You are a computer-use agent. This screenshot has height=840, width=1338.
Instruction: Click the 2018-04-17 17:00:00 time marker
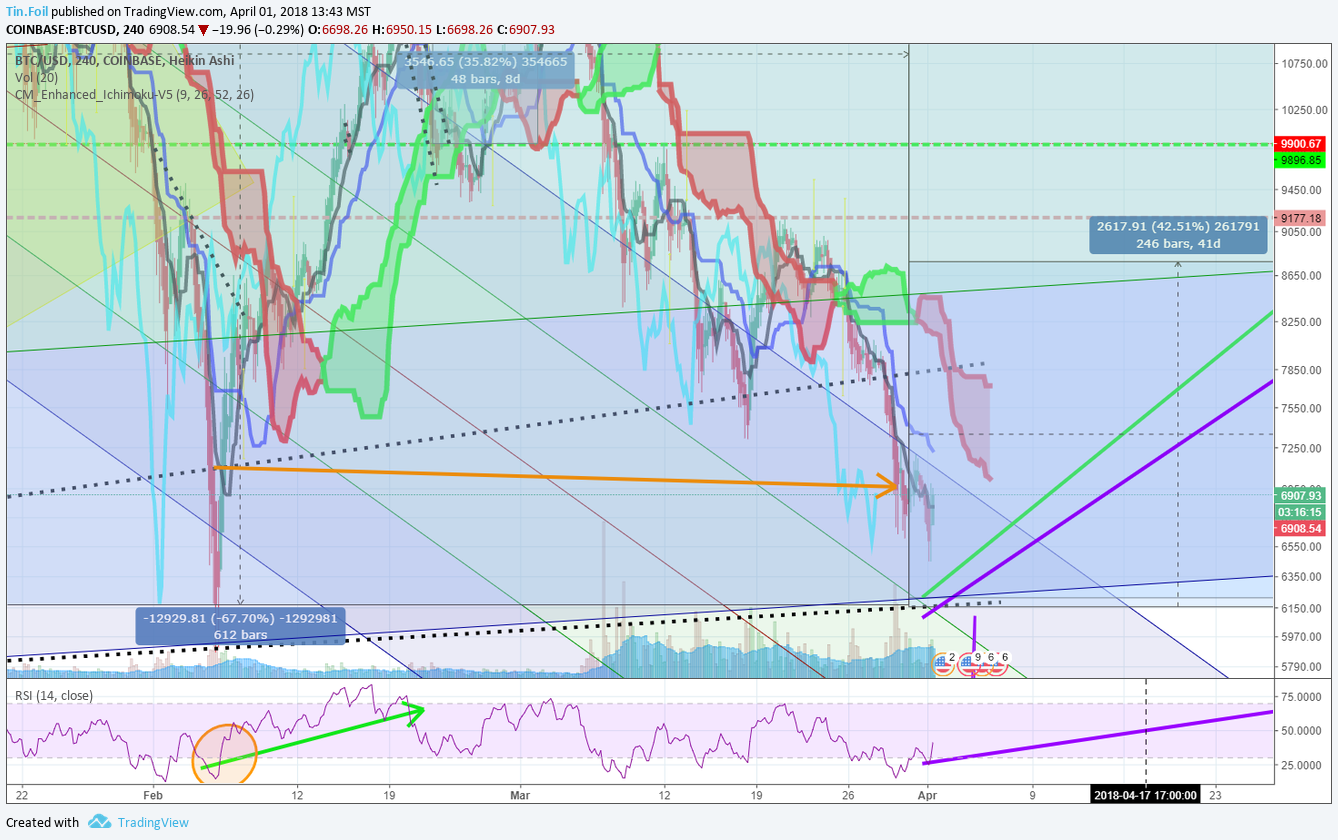point(1146,795)
